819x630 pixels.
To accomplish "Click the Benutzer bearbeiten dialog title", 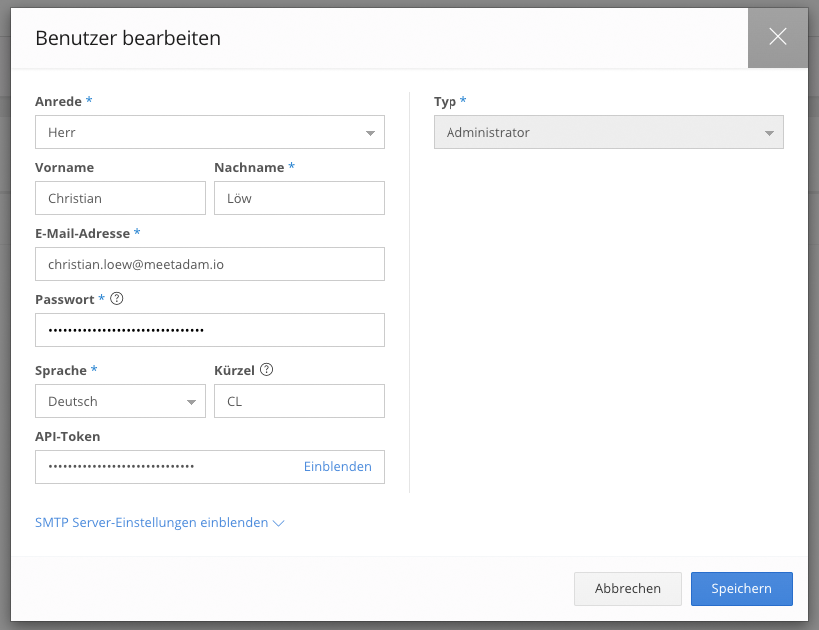I will 128,38.
